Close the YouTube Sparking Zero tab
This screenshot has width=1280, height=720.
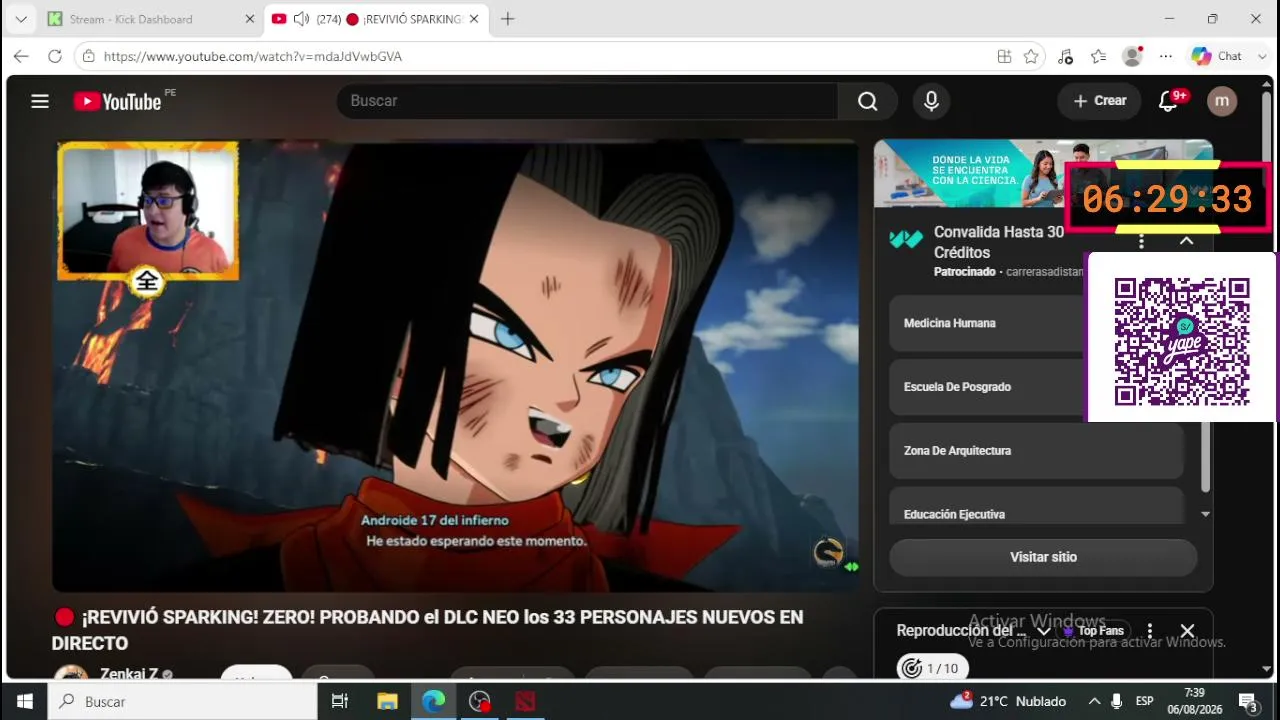[474, 19]
